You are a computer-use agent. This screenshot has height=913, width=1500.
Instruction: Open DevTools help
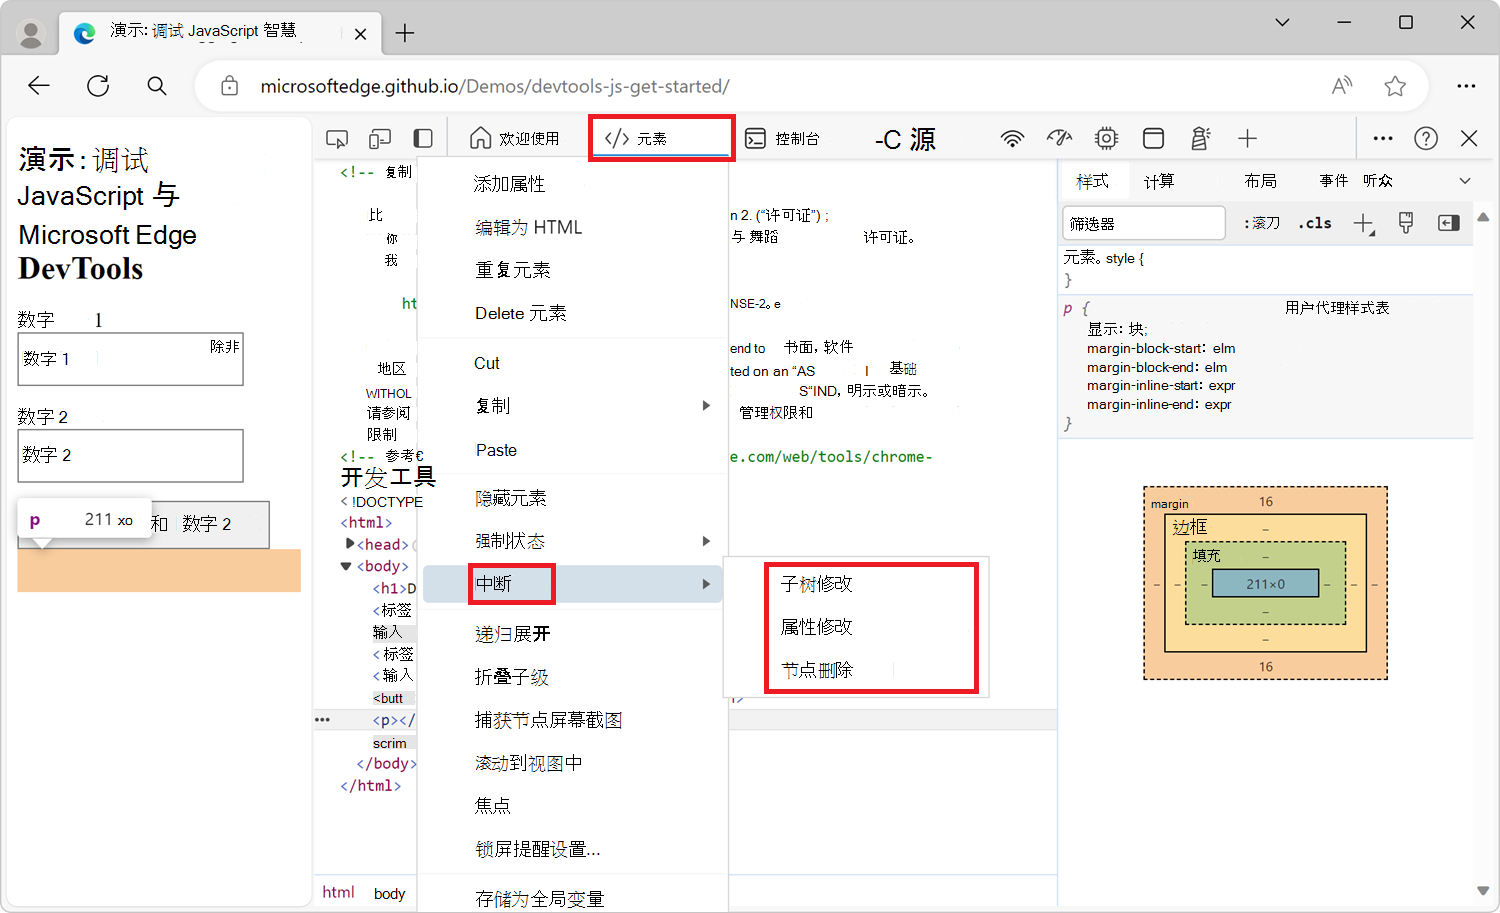pos(1426,138)
